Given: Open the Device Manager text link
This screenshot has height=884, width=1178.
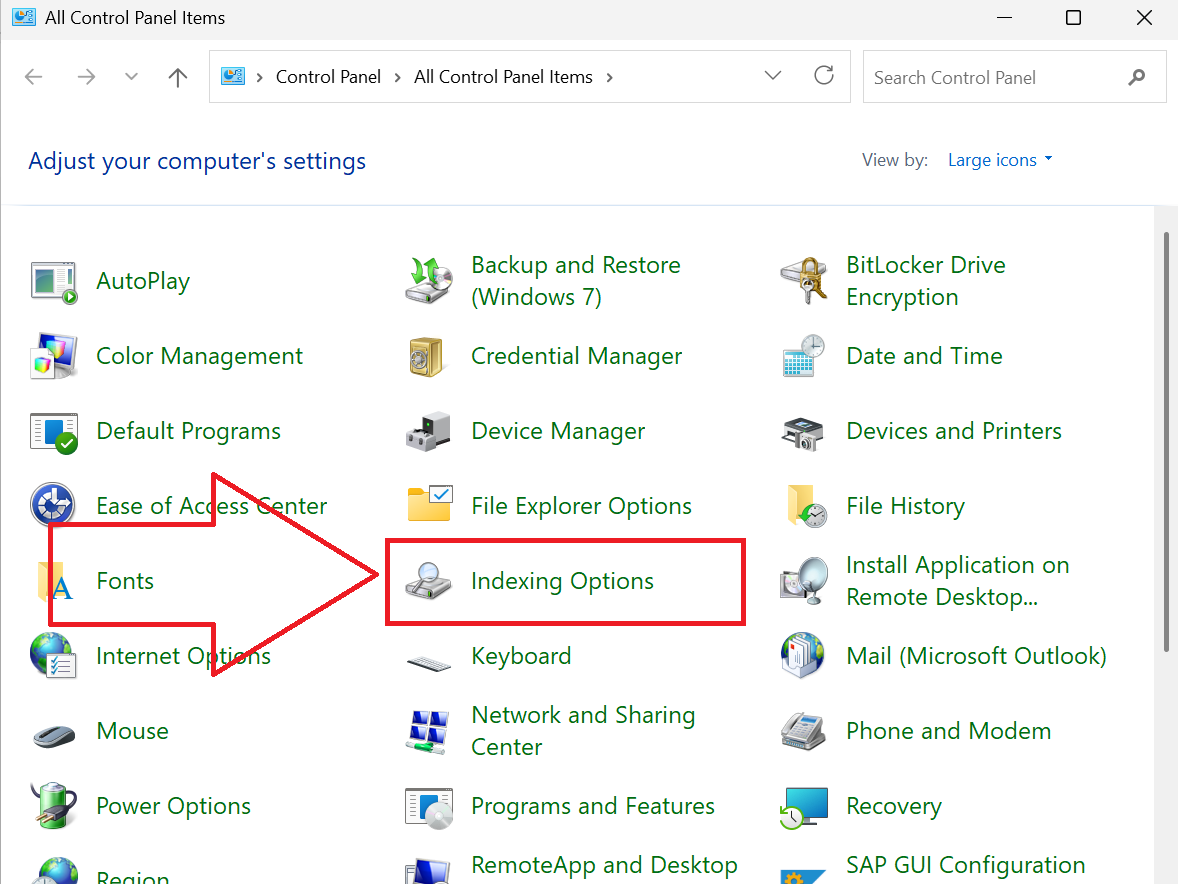Looking at the screenshot, I should coord(557,430).
